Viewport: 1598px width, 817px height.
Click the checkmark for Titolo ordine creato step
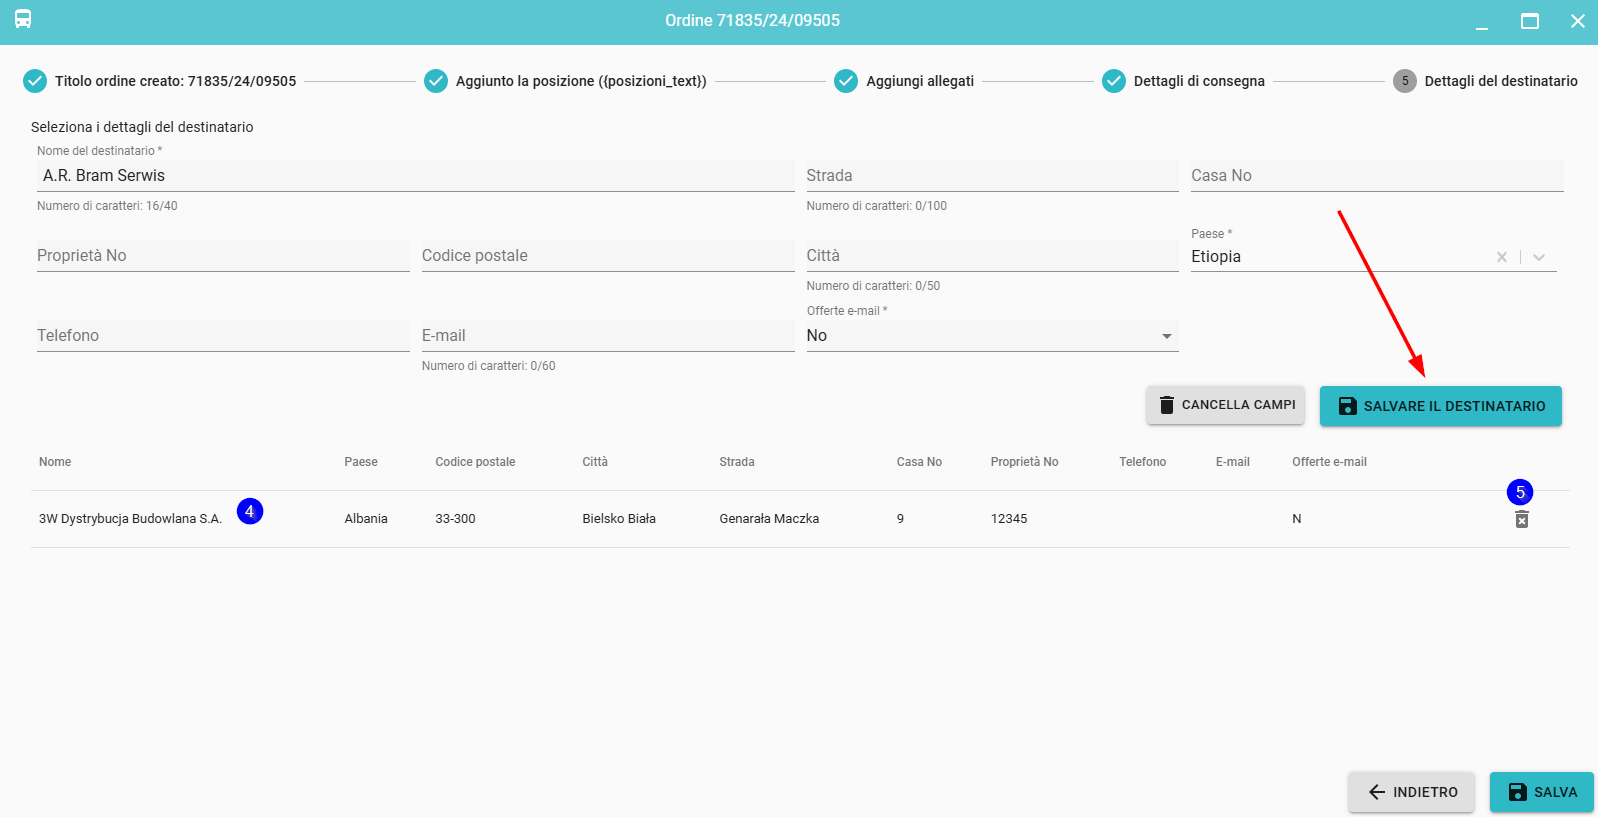pos(35,81)
